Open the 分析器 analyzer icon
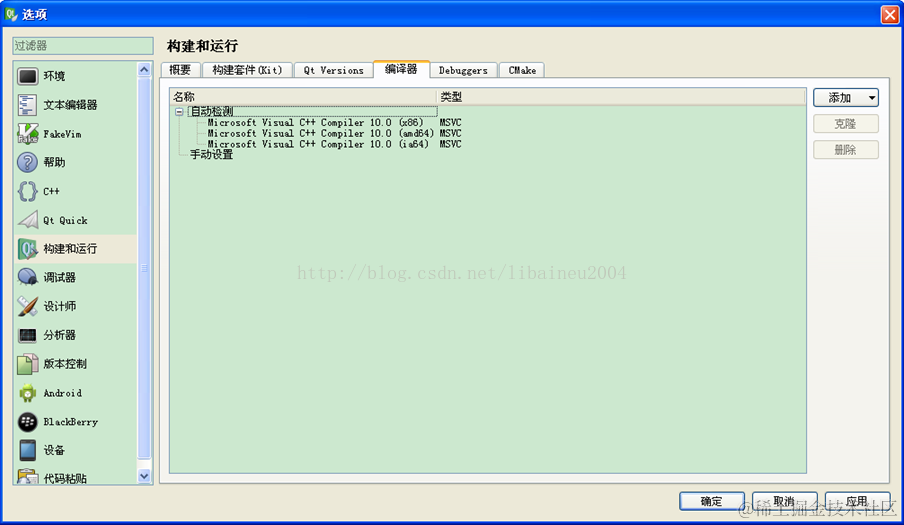Image resolution: width=904 pixels, height=525 pixels. coord(27,335)
